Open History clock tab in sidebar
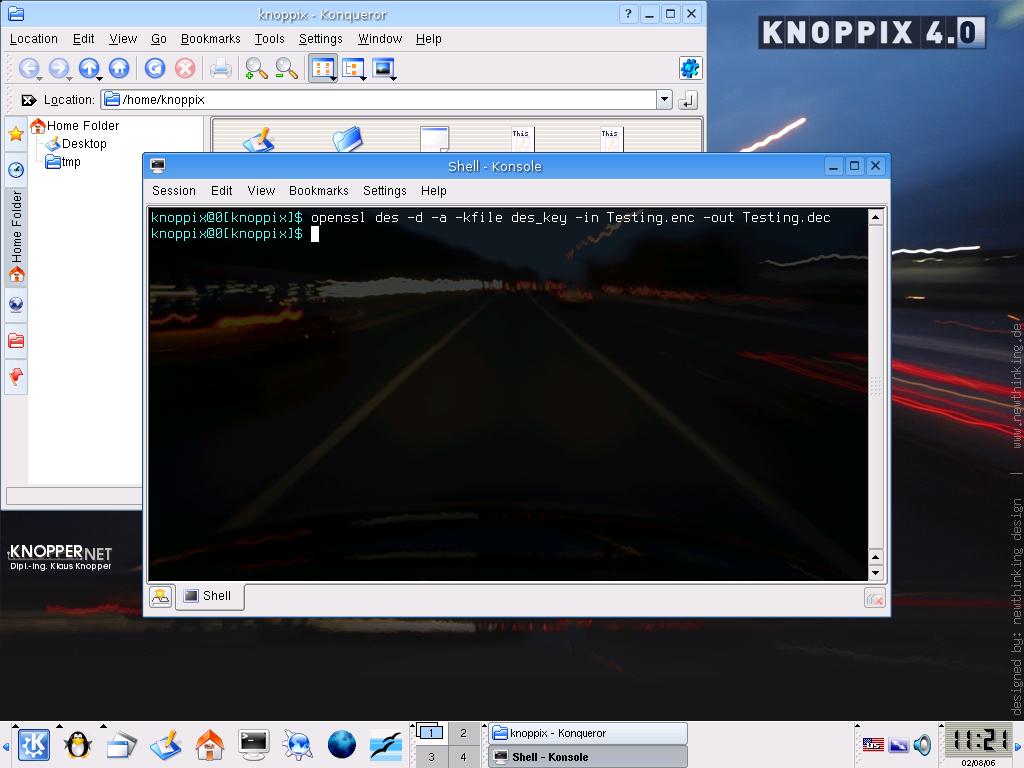This screenshot has height=768, width=1024. (16, 170)
